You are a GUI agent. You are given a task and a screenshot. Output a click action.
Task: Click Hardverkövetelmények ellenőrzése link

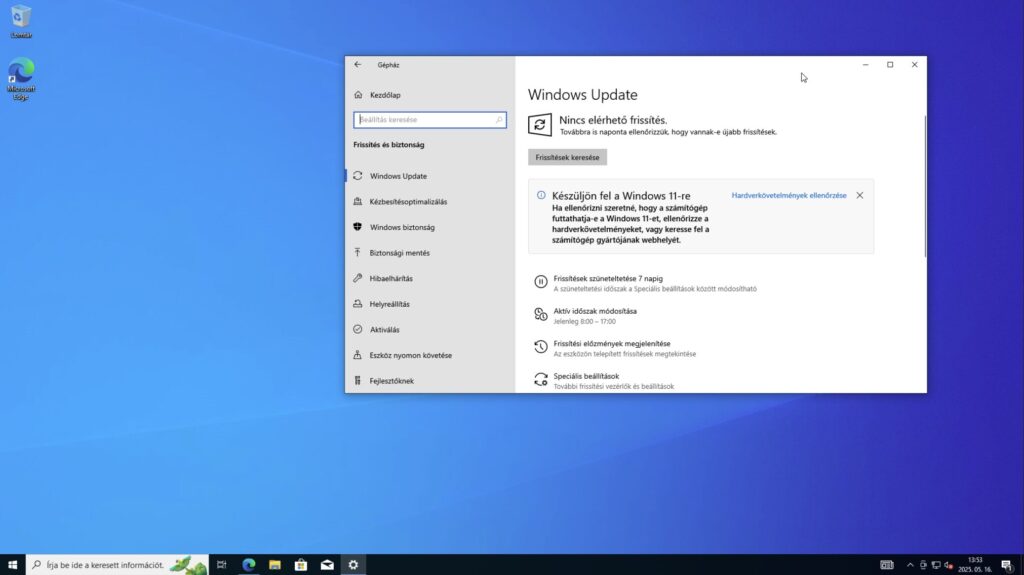(788, 195)
